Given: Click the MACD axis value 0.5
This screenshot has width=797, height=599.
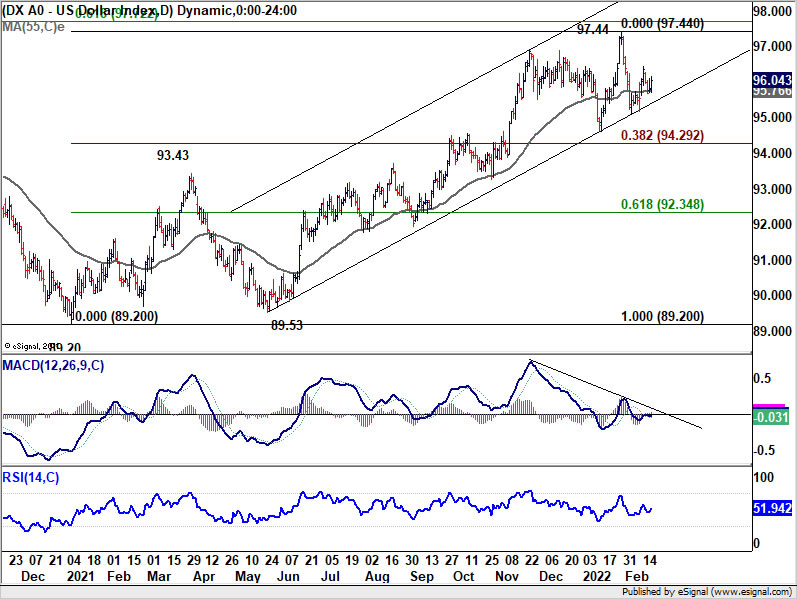Looking at the screenshot, I should pyautogui.click(x=762, y=378).
